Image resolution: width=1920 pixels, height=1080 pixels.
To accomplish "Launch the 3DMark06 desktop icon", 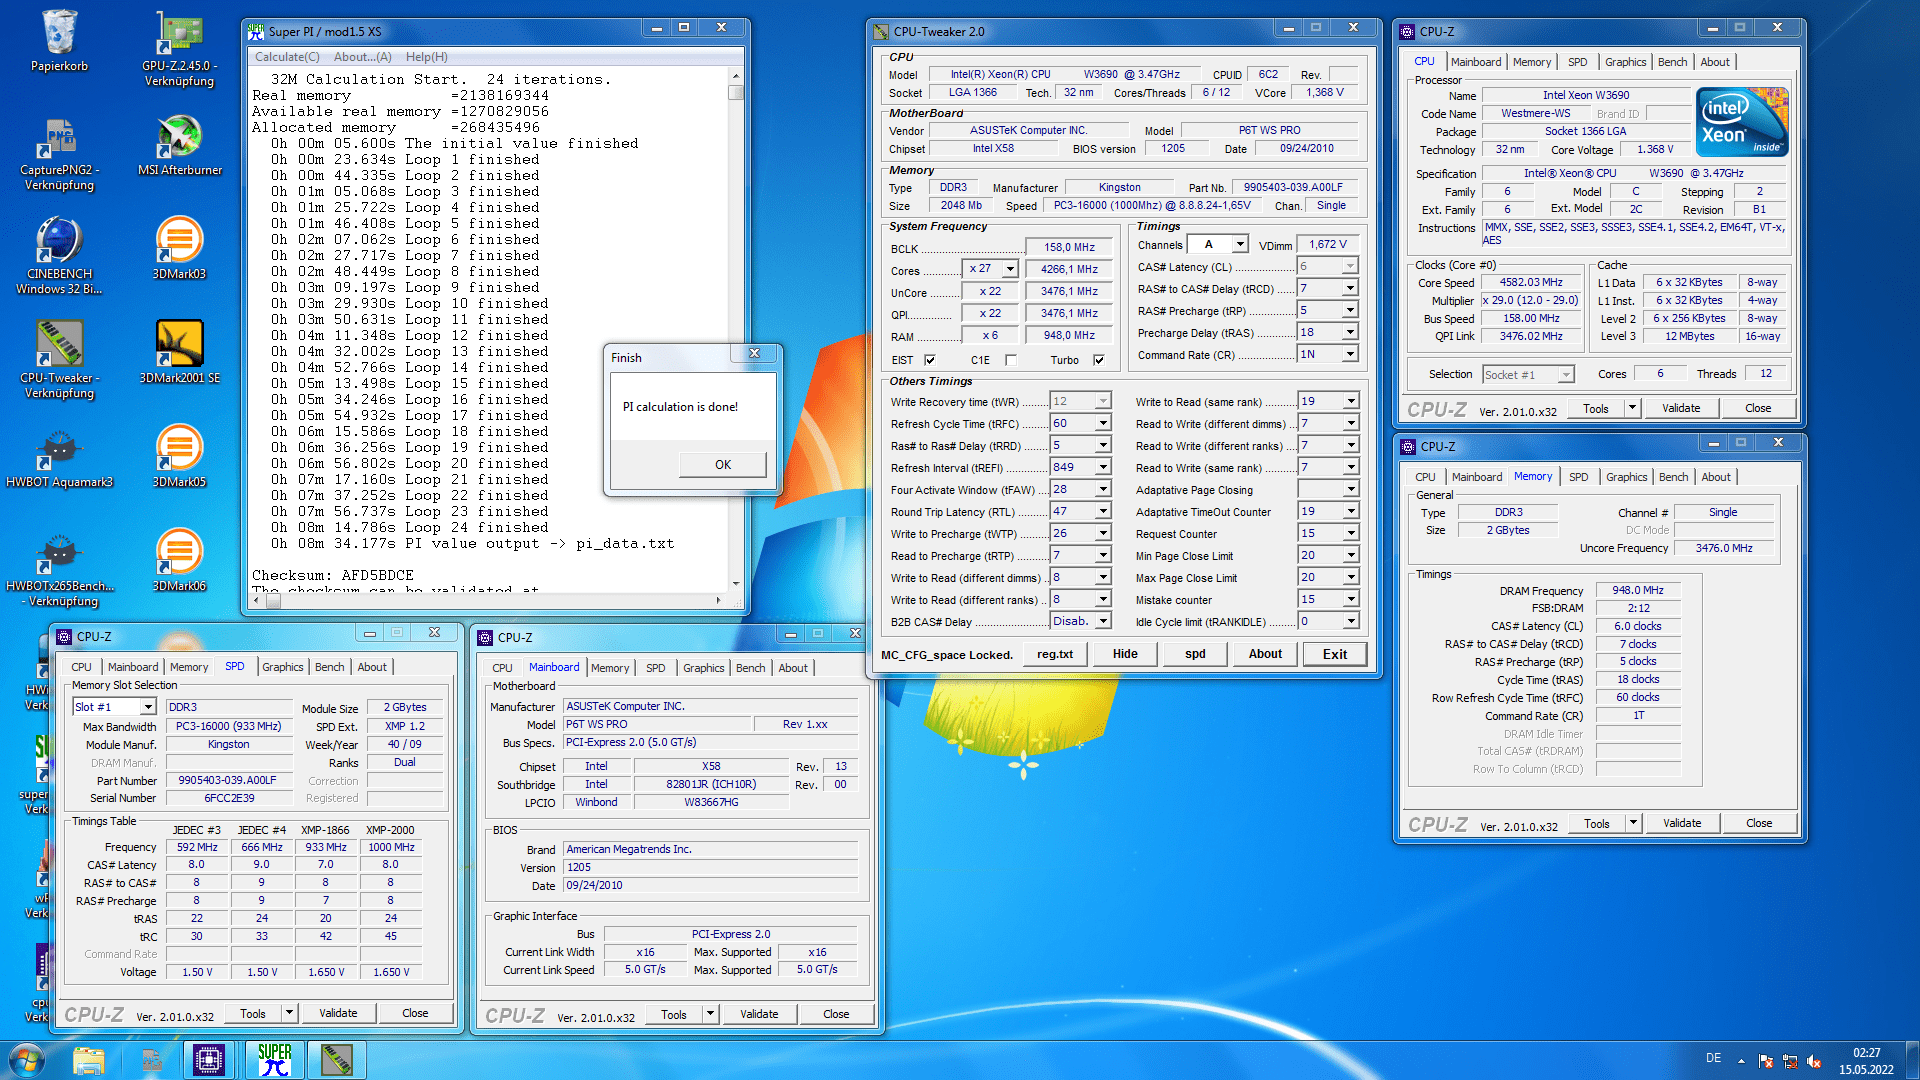I will click(179, 561).
